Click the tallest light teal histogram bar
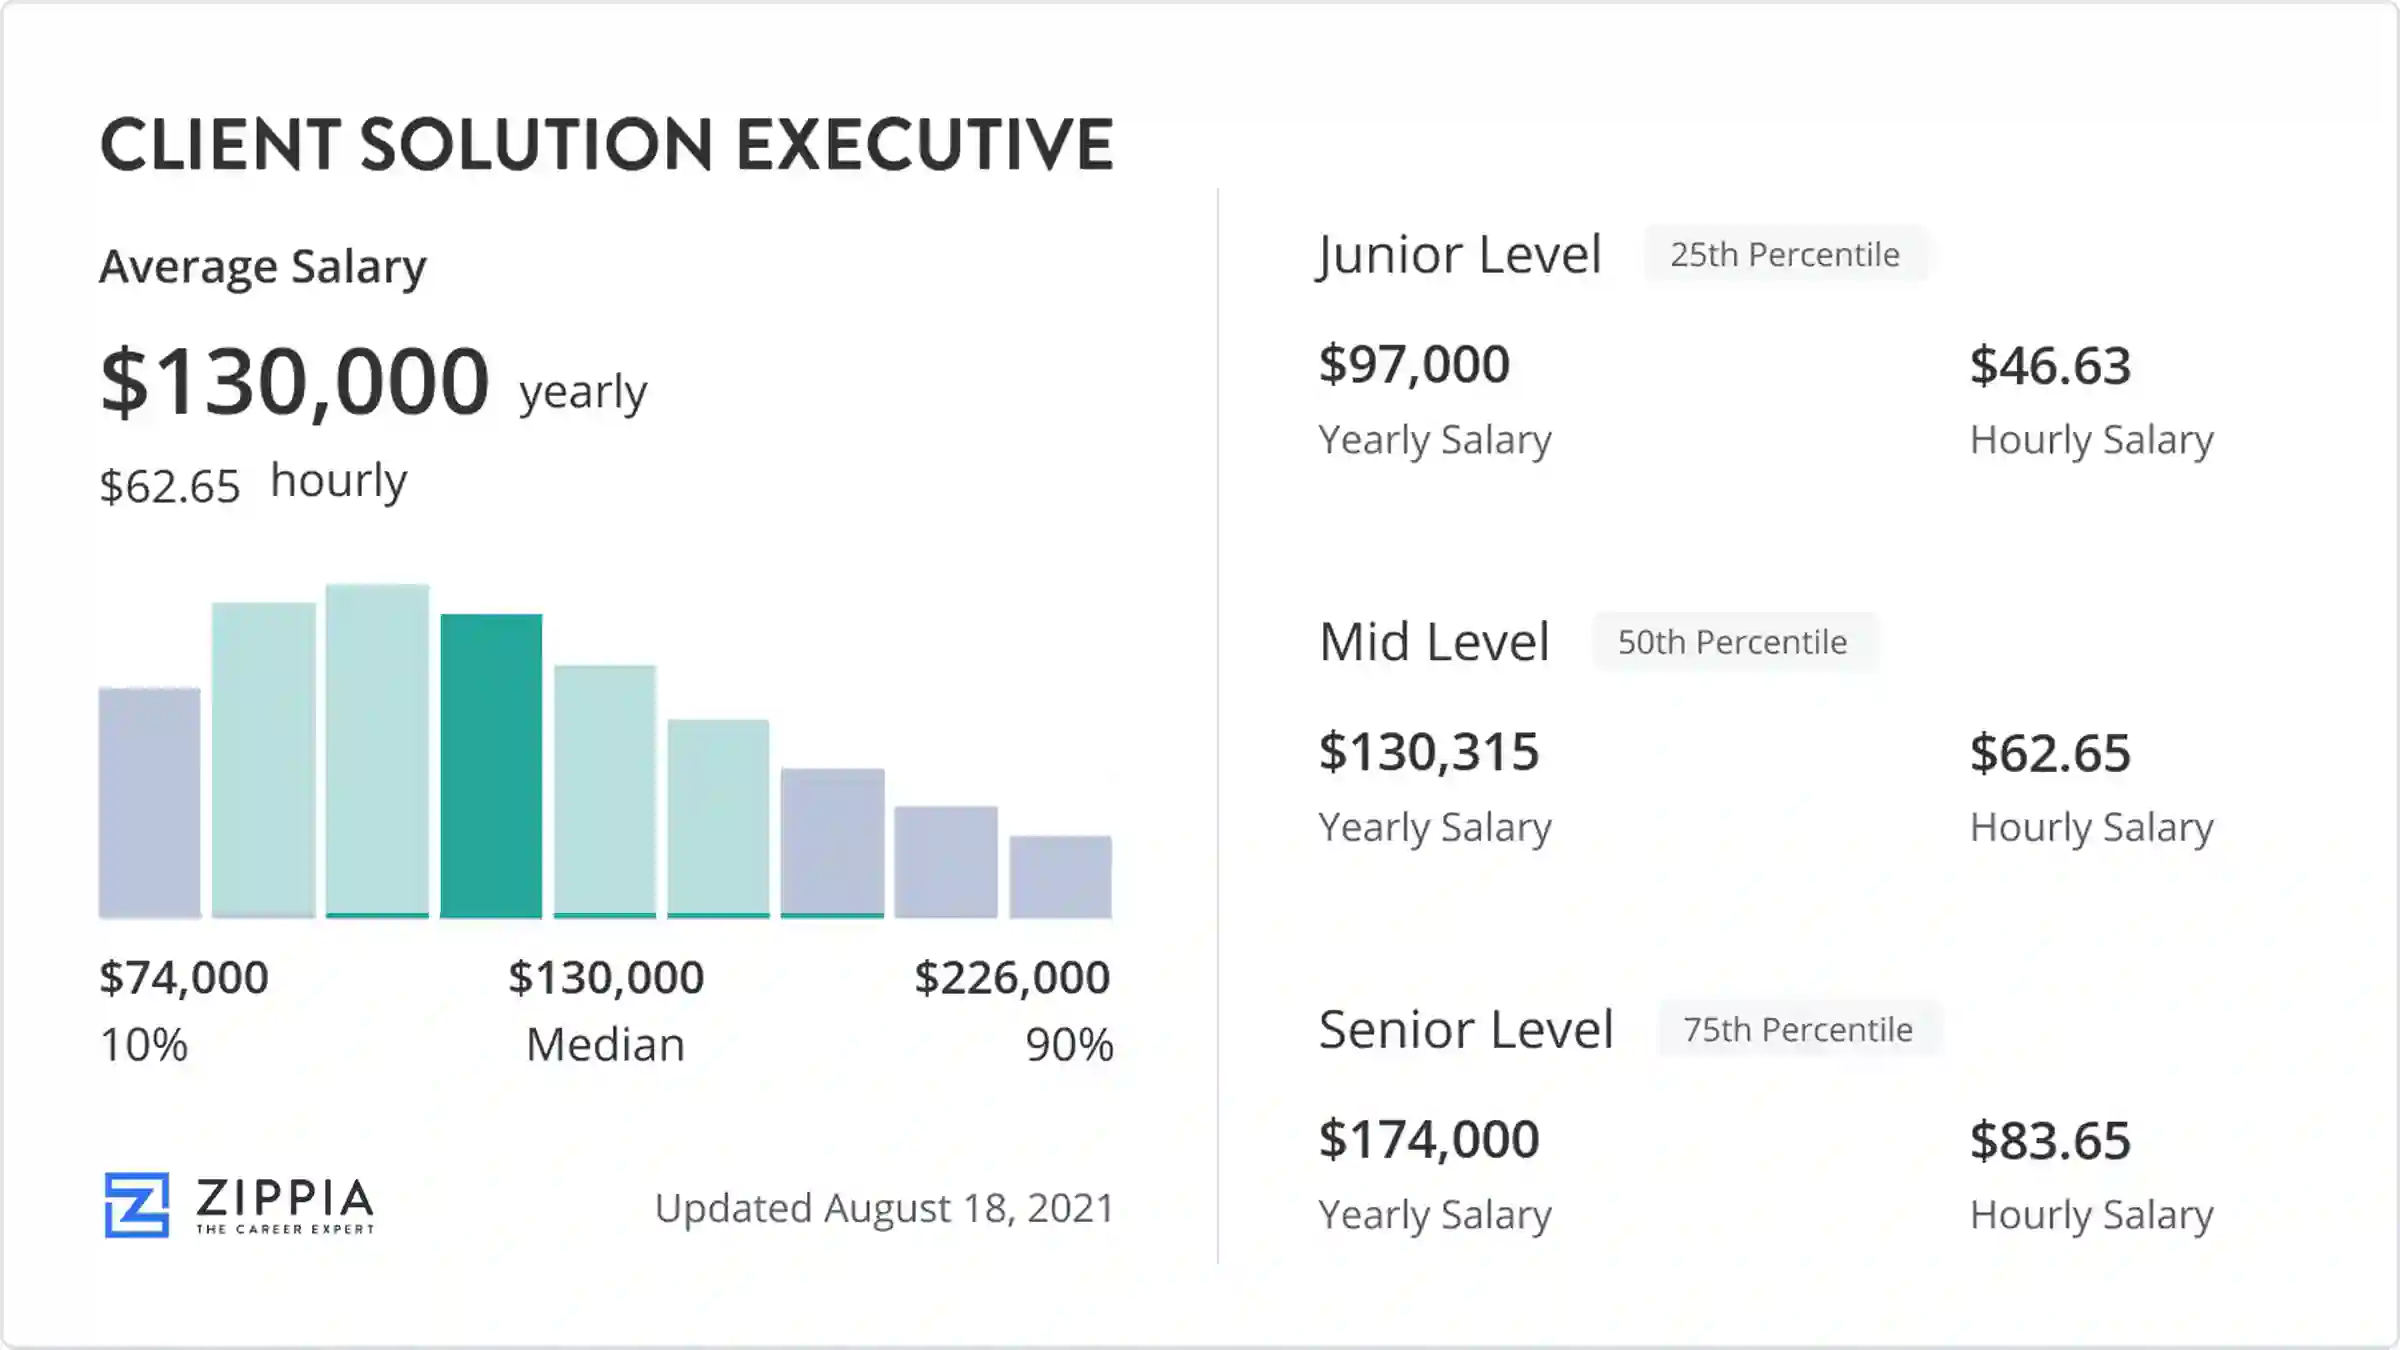This screenshot has height=1350, width=2400. coord(377,750)
